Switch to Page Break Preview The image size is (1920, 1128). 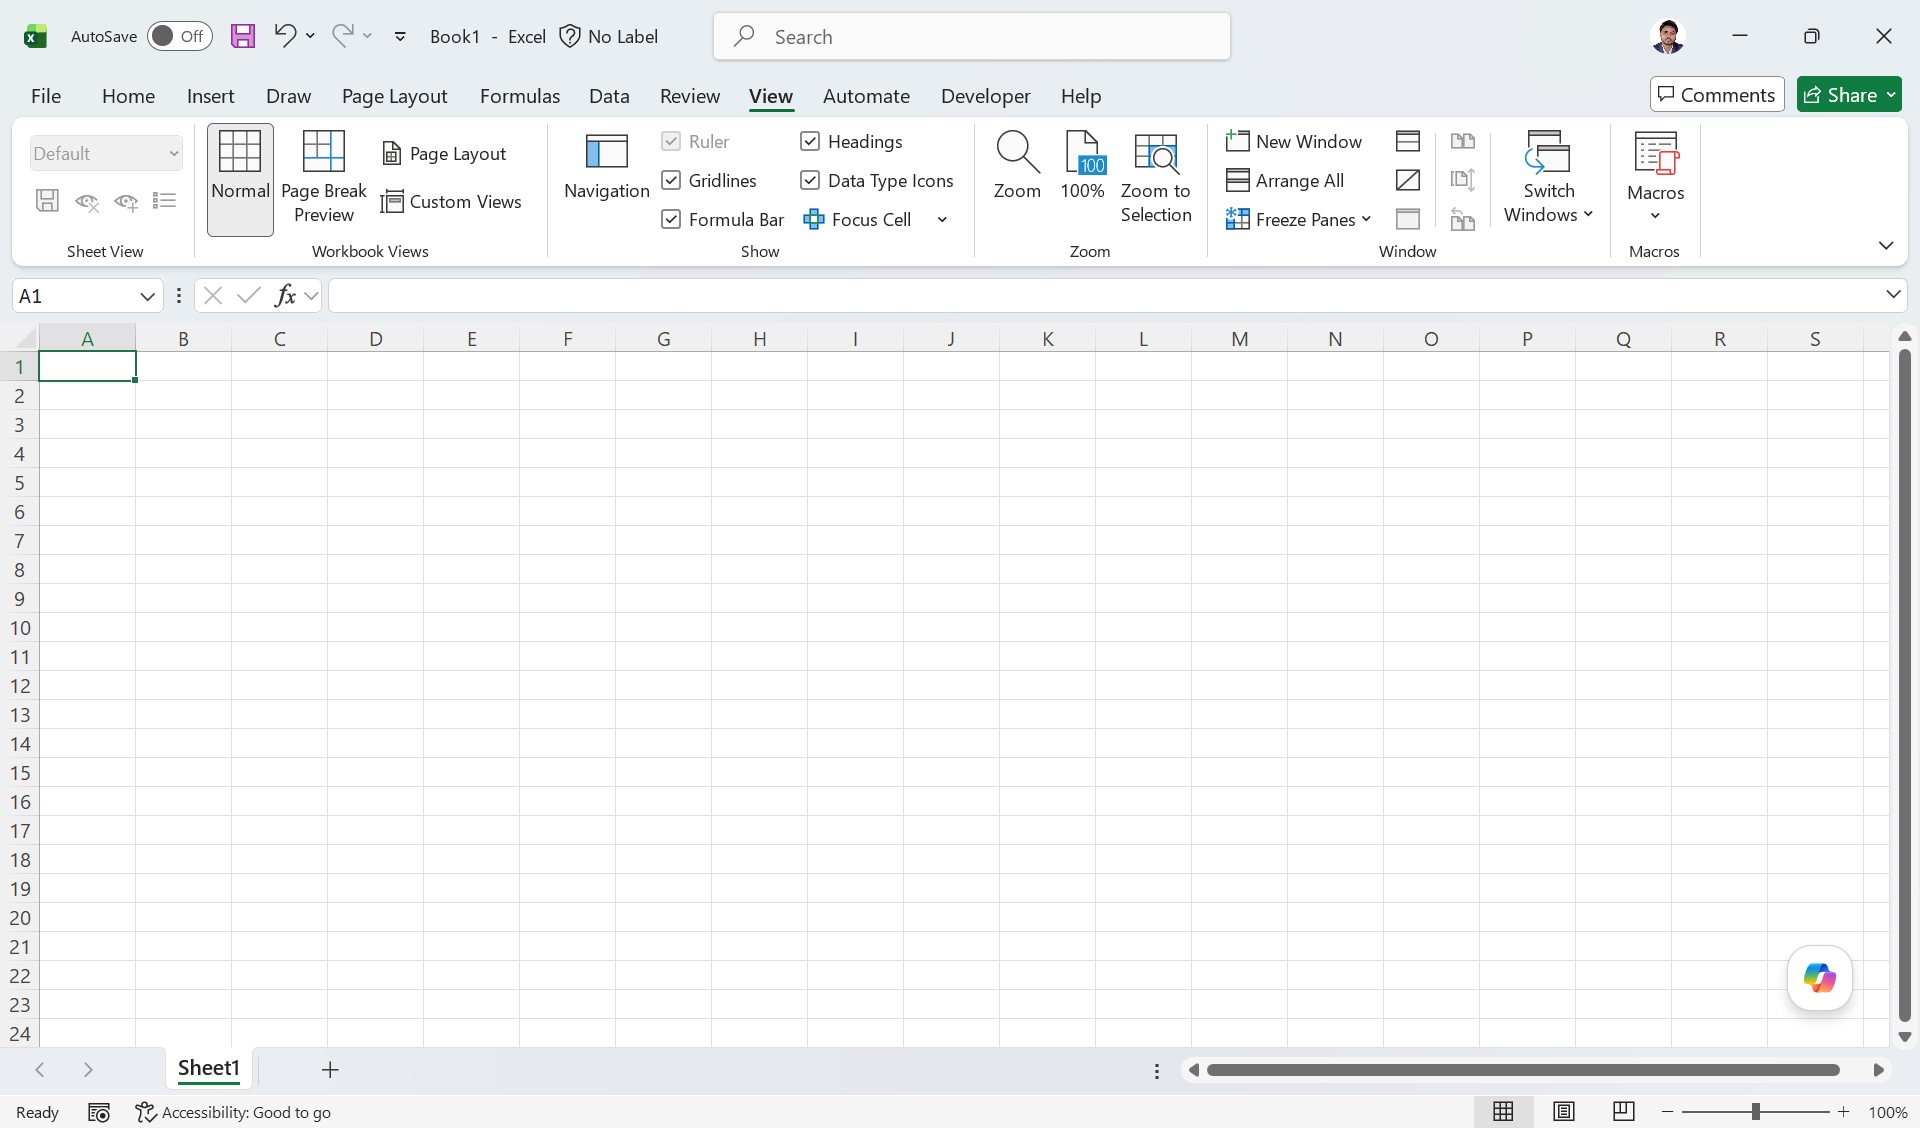[324, 180]
